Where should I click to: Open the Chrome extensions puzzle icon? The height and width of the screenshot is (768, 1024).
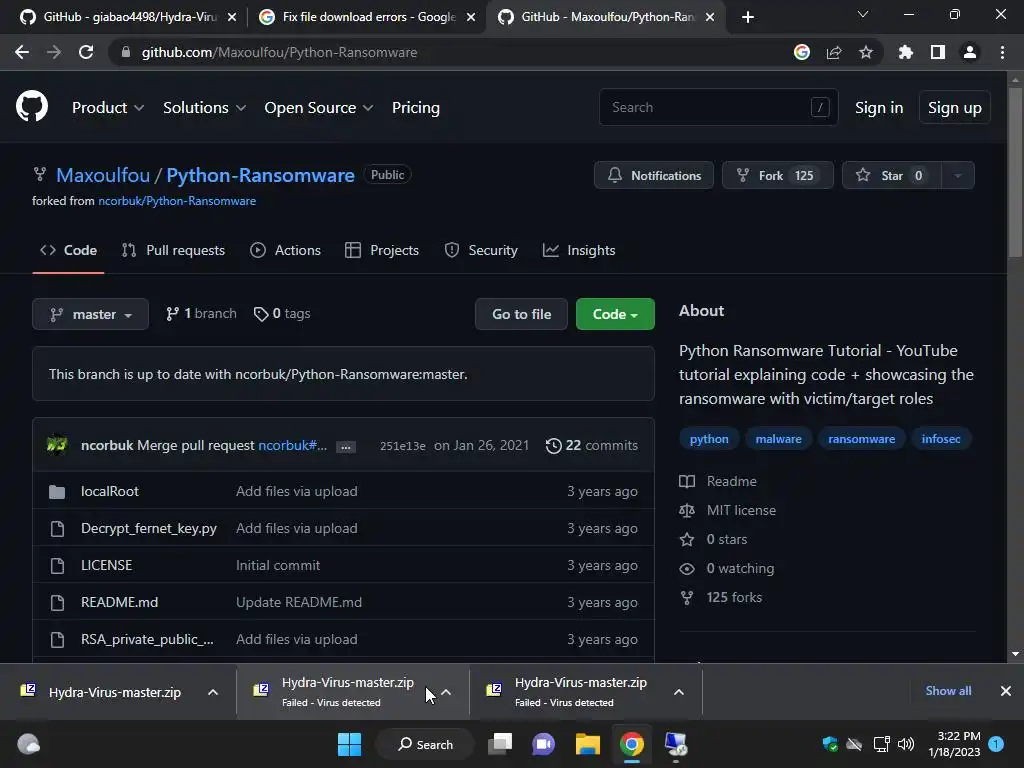click(906, 52)
